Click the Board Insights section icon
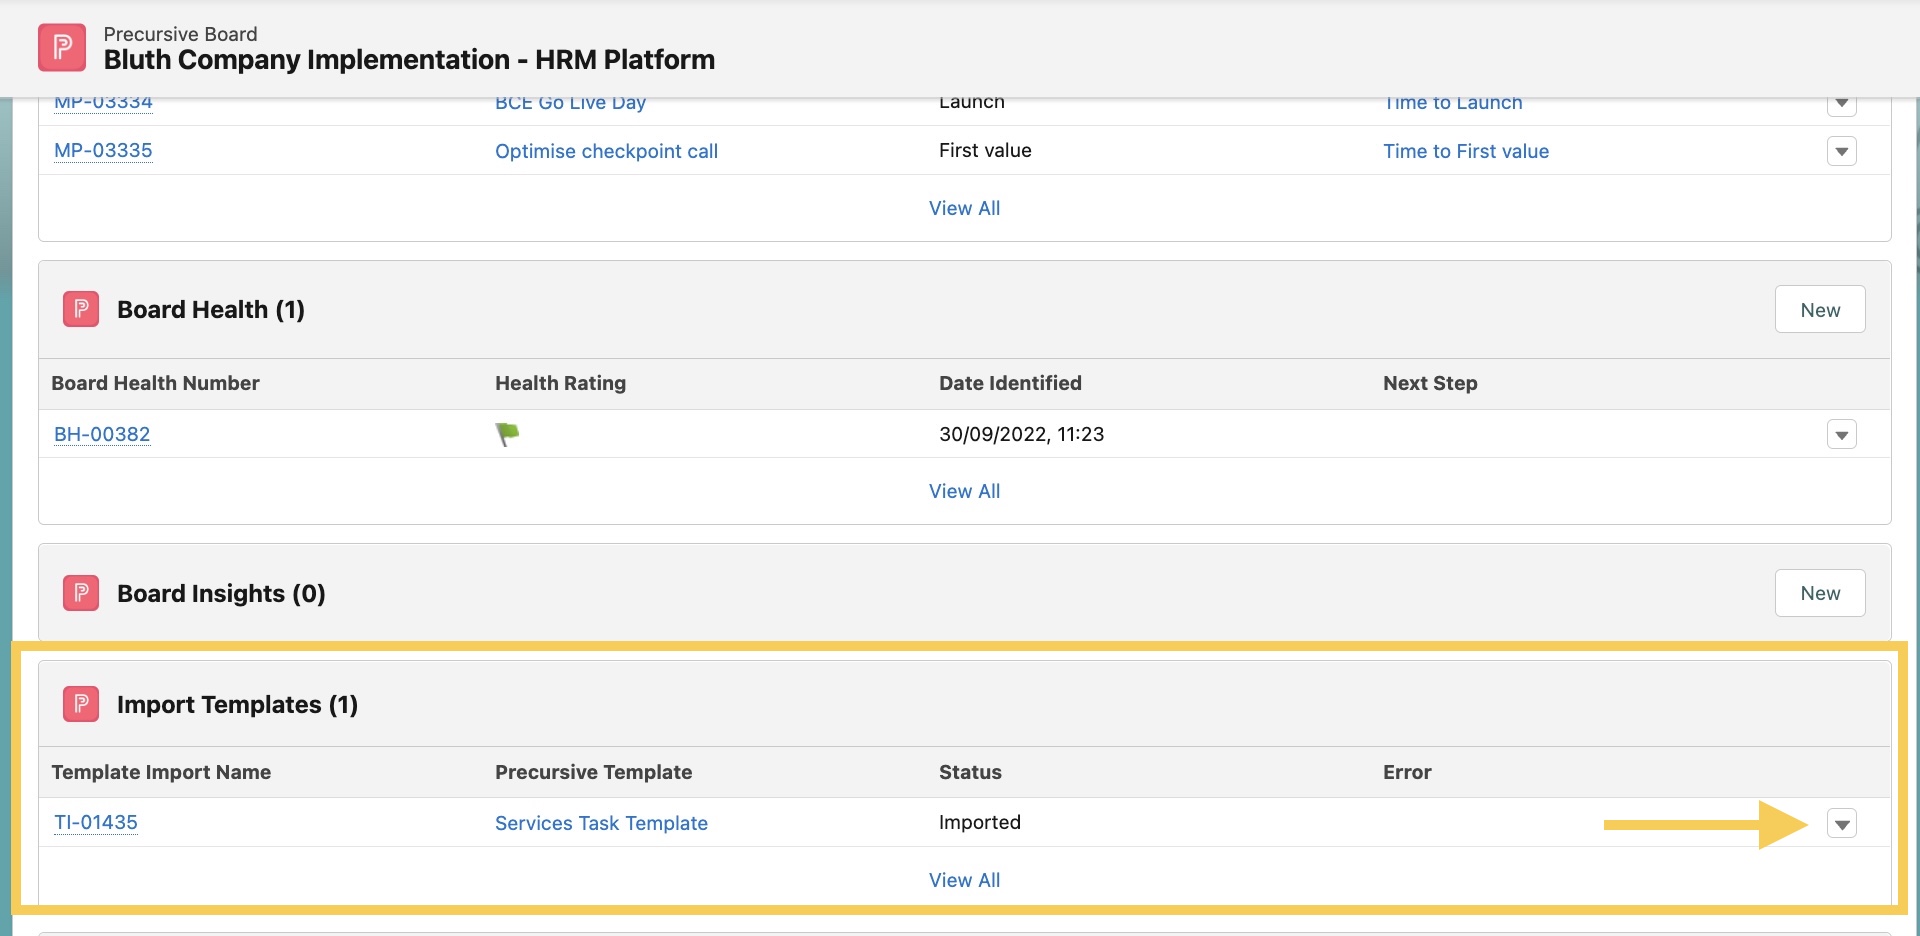This screenshot has width=1920, height=936. [81, 593]
